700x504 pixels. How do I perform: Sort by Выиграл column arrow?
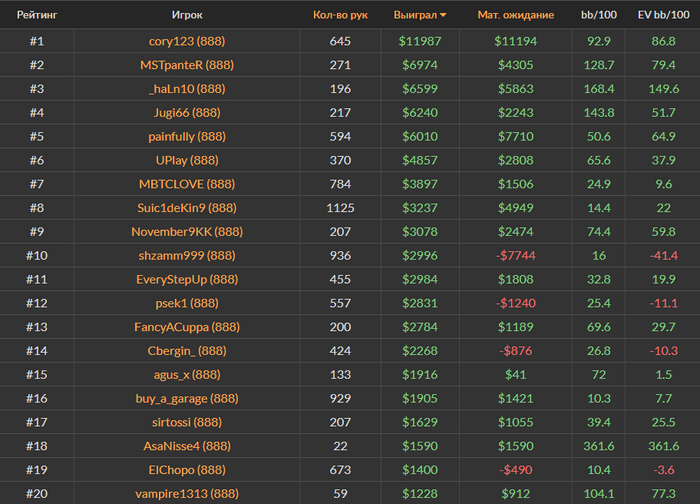click(443, 15)
